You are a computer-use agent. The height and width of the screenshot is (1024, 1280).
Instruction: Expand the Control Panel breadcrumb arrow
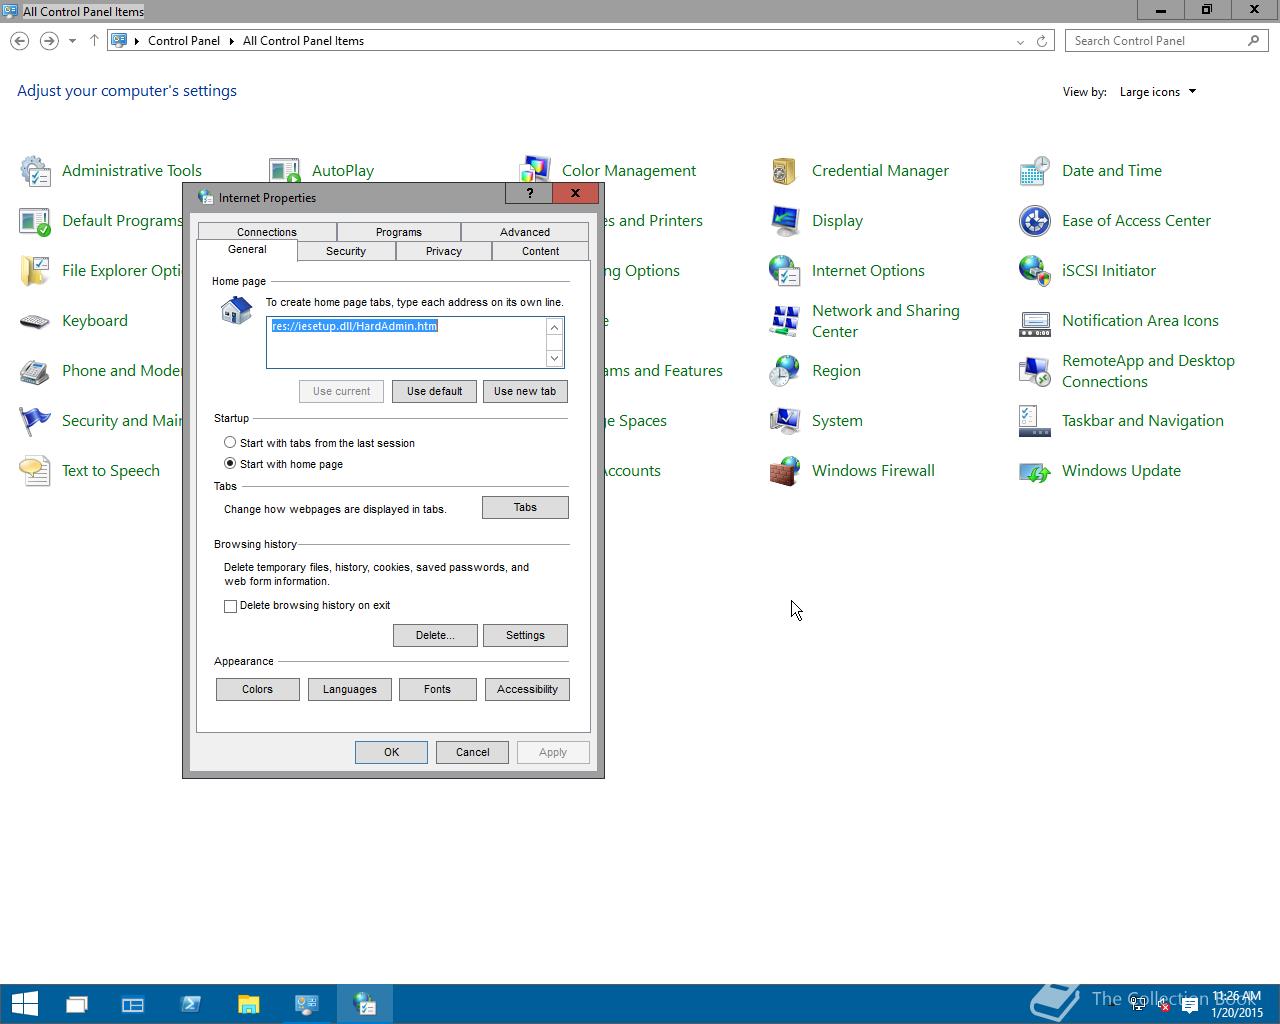(231, 41)
